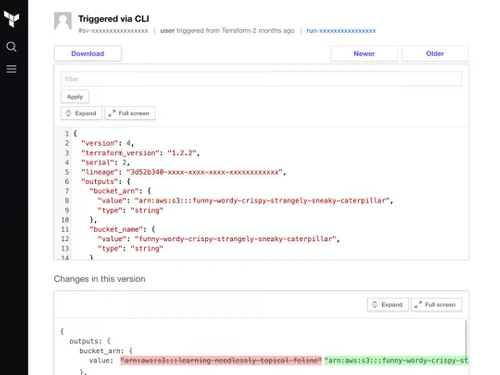500x375 pixels.
Task: Click the added green arn value in diff
Action: 396,360
